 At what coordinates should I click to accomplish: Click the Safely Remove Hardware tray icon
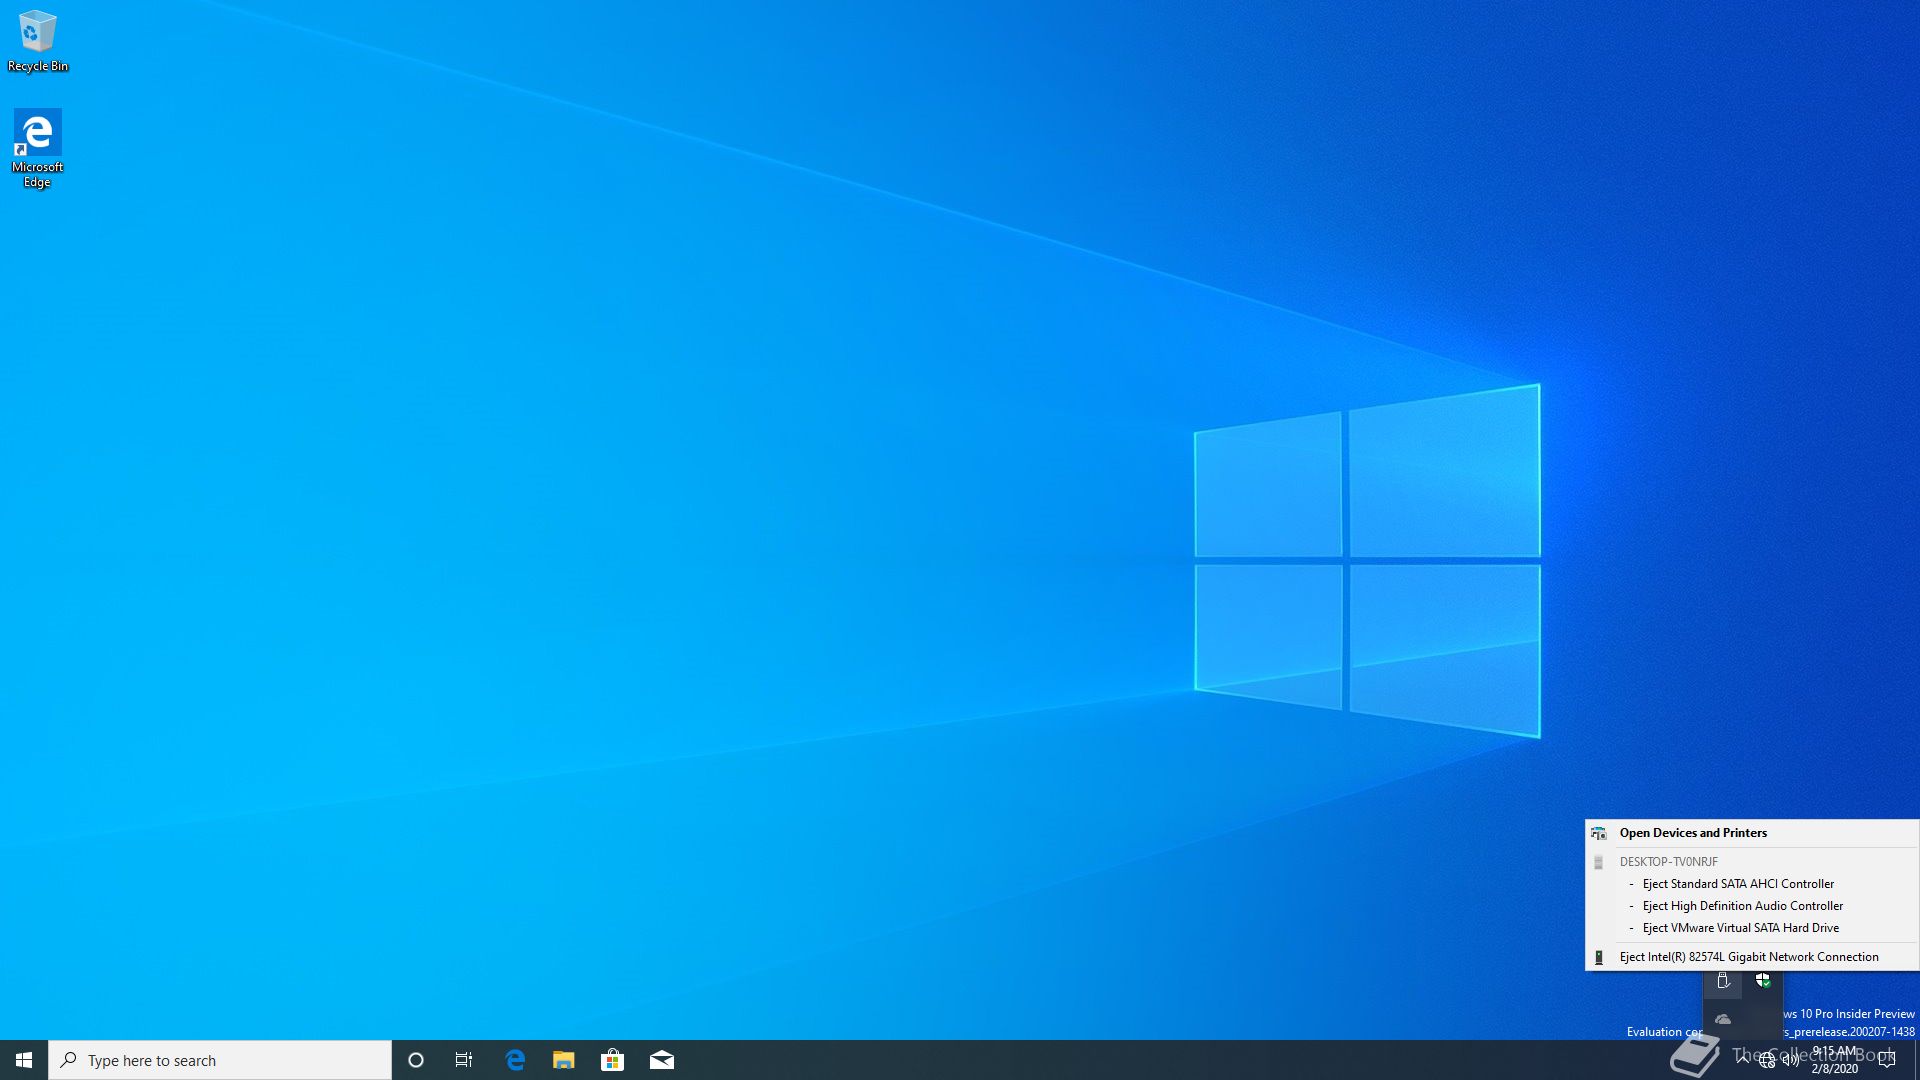1723,981
